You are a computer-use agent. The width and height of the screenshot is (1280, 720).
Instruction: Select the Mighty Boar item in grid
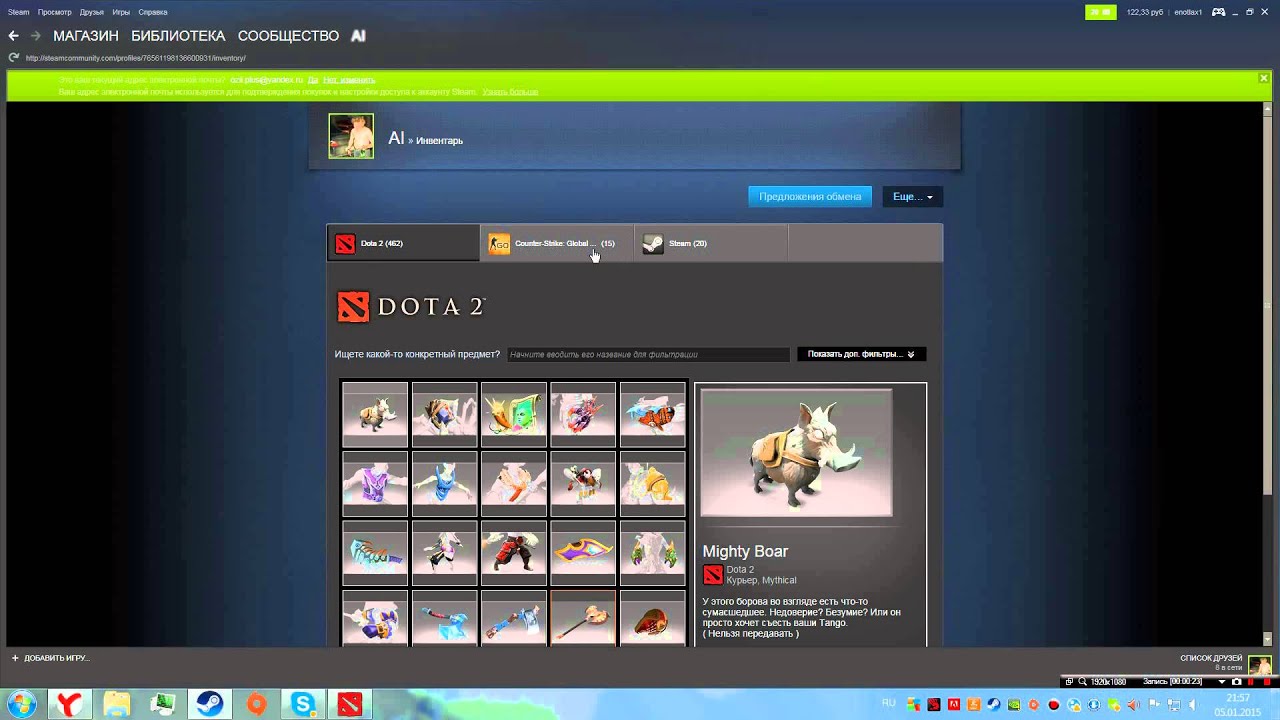click(375, 414)
